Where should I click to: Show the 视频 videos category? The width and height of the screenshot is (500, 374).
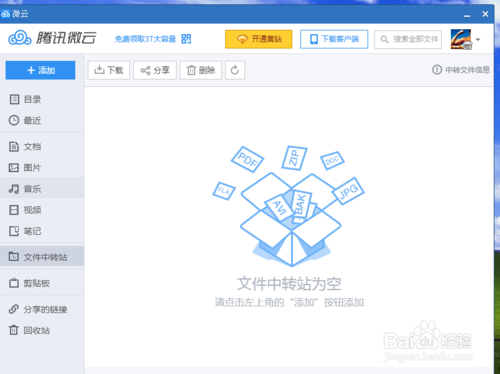(x=42, y=210)
